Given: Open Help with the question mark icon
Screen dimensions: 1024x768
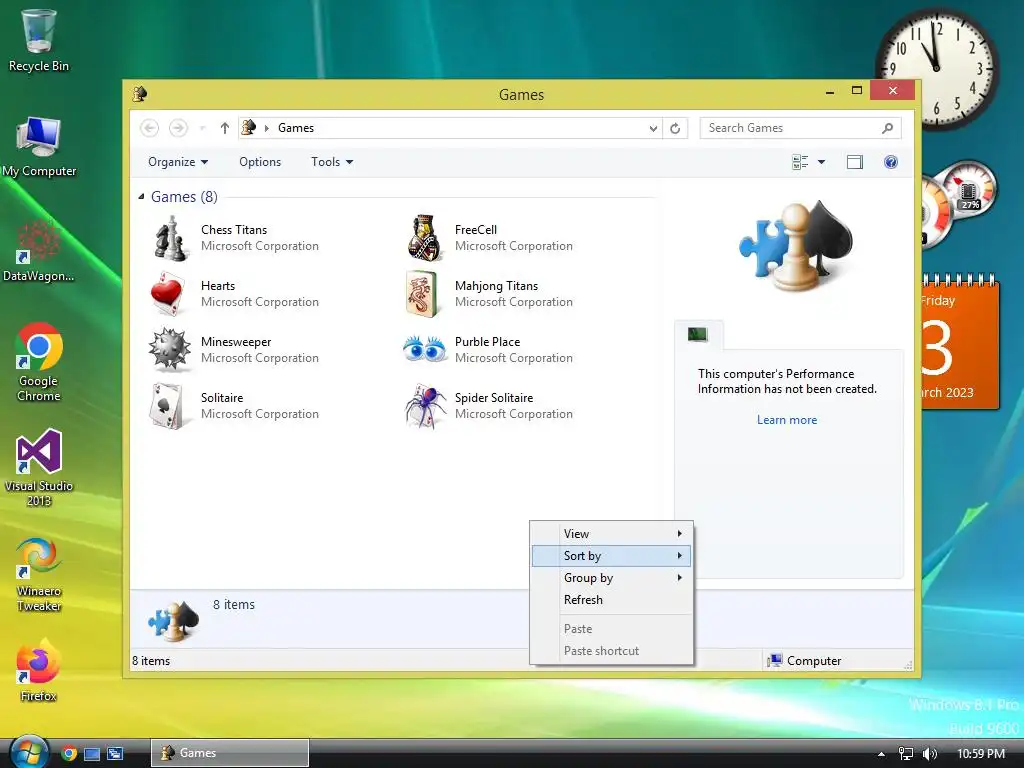Looking at the screenshot, I should 891,162.
